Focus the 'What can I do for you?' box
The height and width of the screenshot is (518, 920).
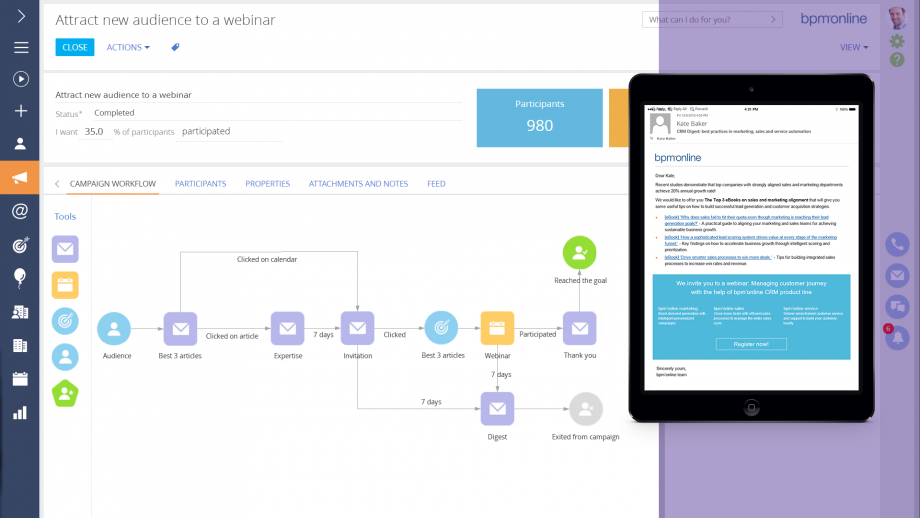pos(714,20)
